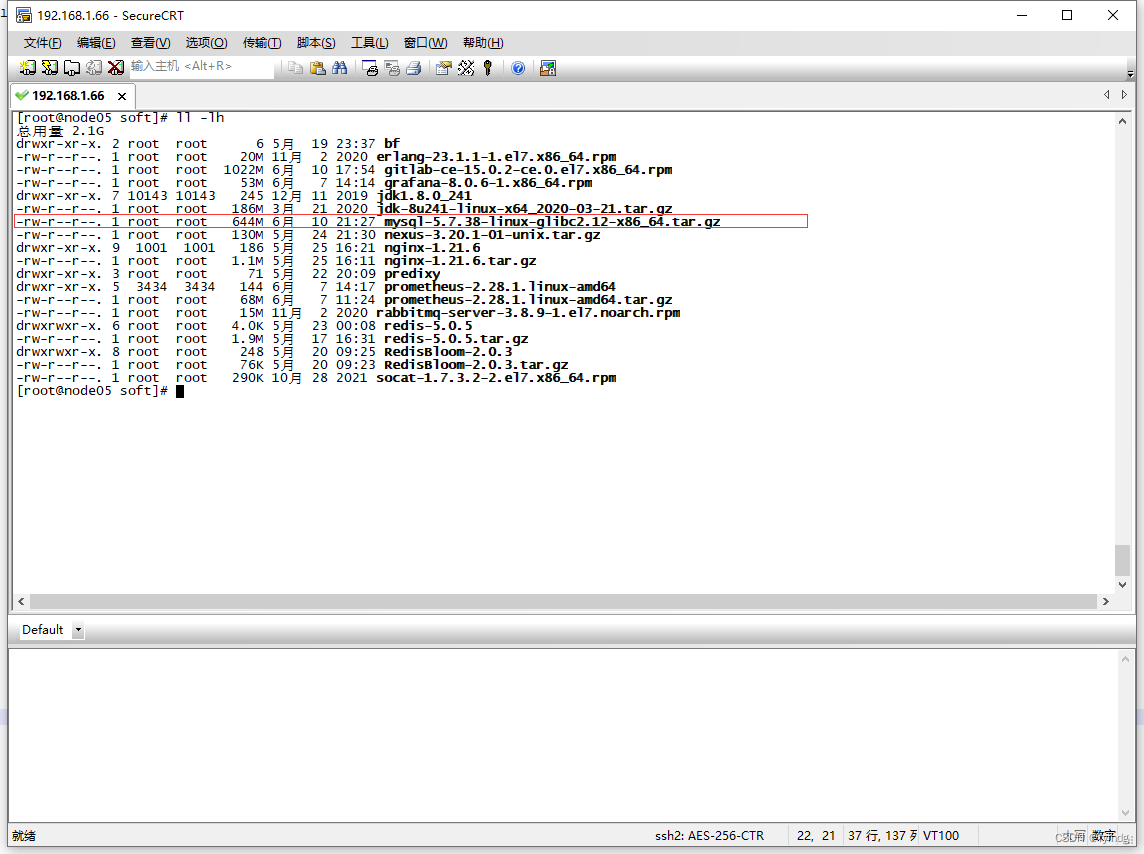Click tab scroll right arrow

point(1124,95)
